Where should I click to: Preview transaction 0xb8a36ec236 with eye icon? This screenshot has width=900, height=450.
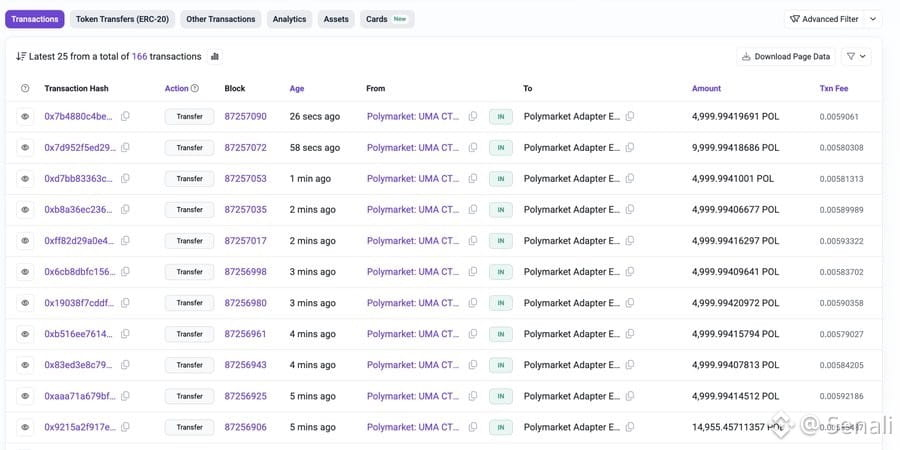(25, 210)
